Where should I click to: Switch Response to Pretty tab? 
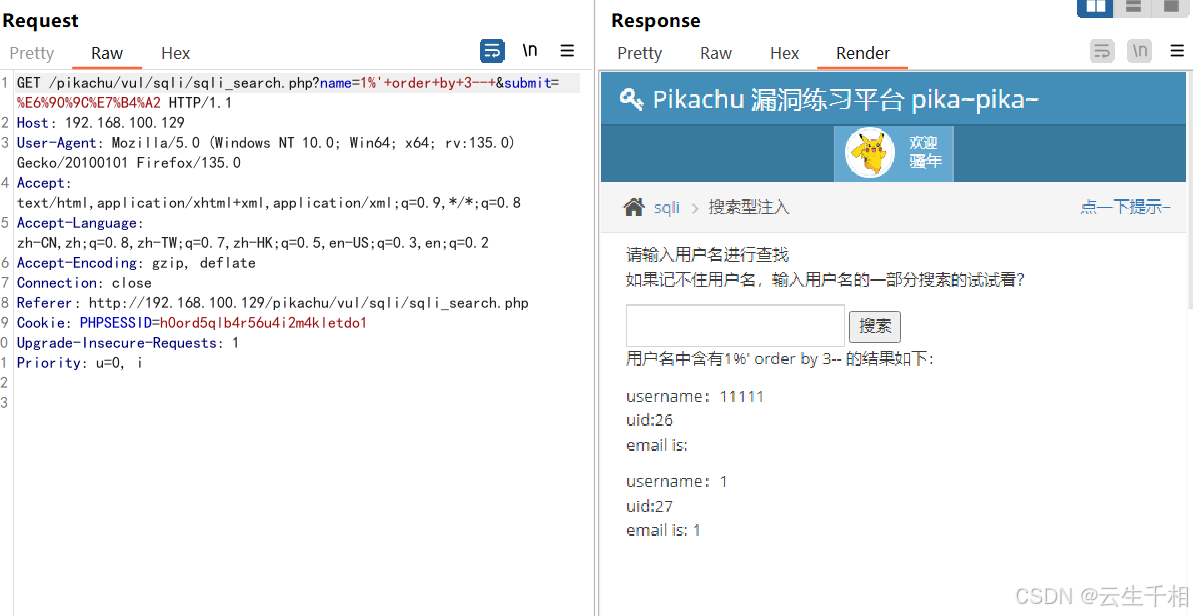(x=639, y=53)
